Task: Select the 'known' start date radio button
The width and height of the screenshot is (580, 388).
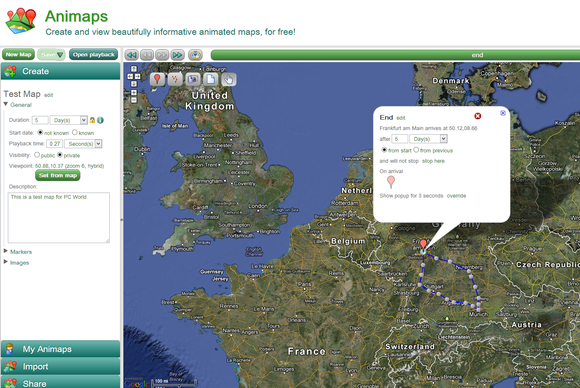Action: pos(75,132)
